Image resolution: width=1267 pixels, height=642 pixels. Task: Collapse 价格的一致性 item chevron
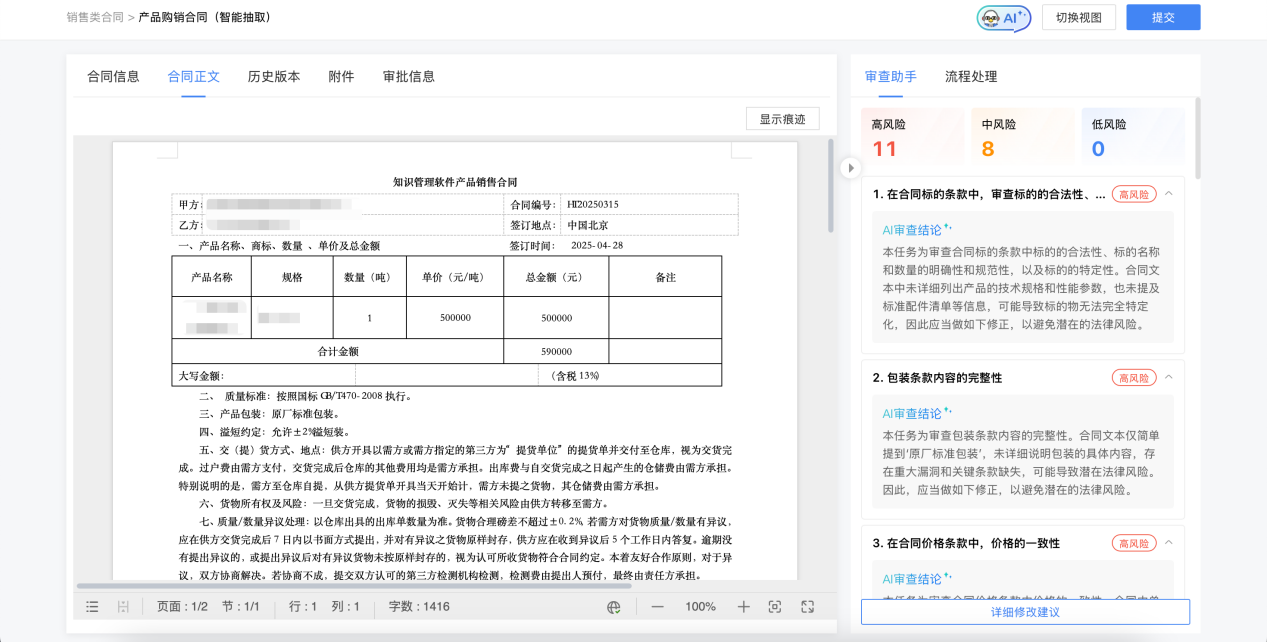pyautogui.click(x=1169, y=543)
